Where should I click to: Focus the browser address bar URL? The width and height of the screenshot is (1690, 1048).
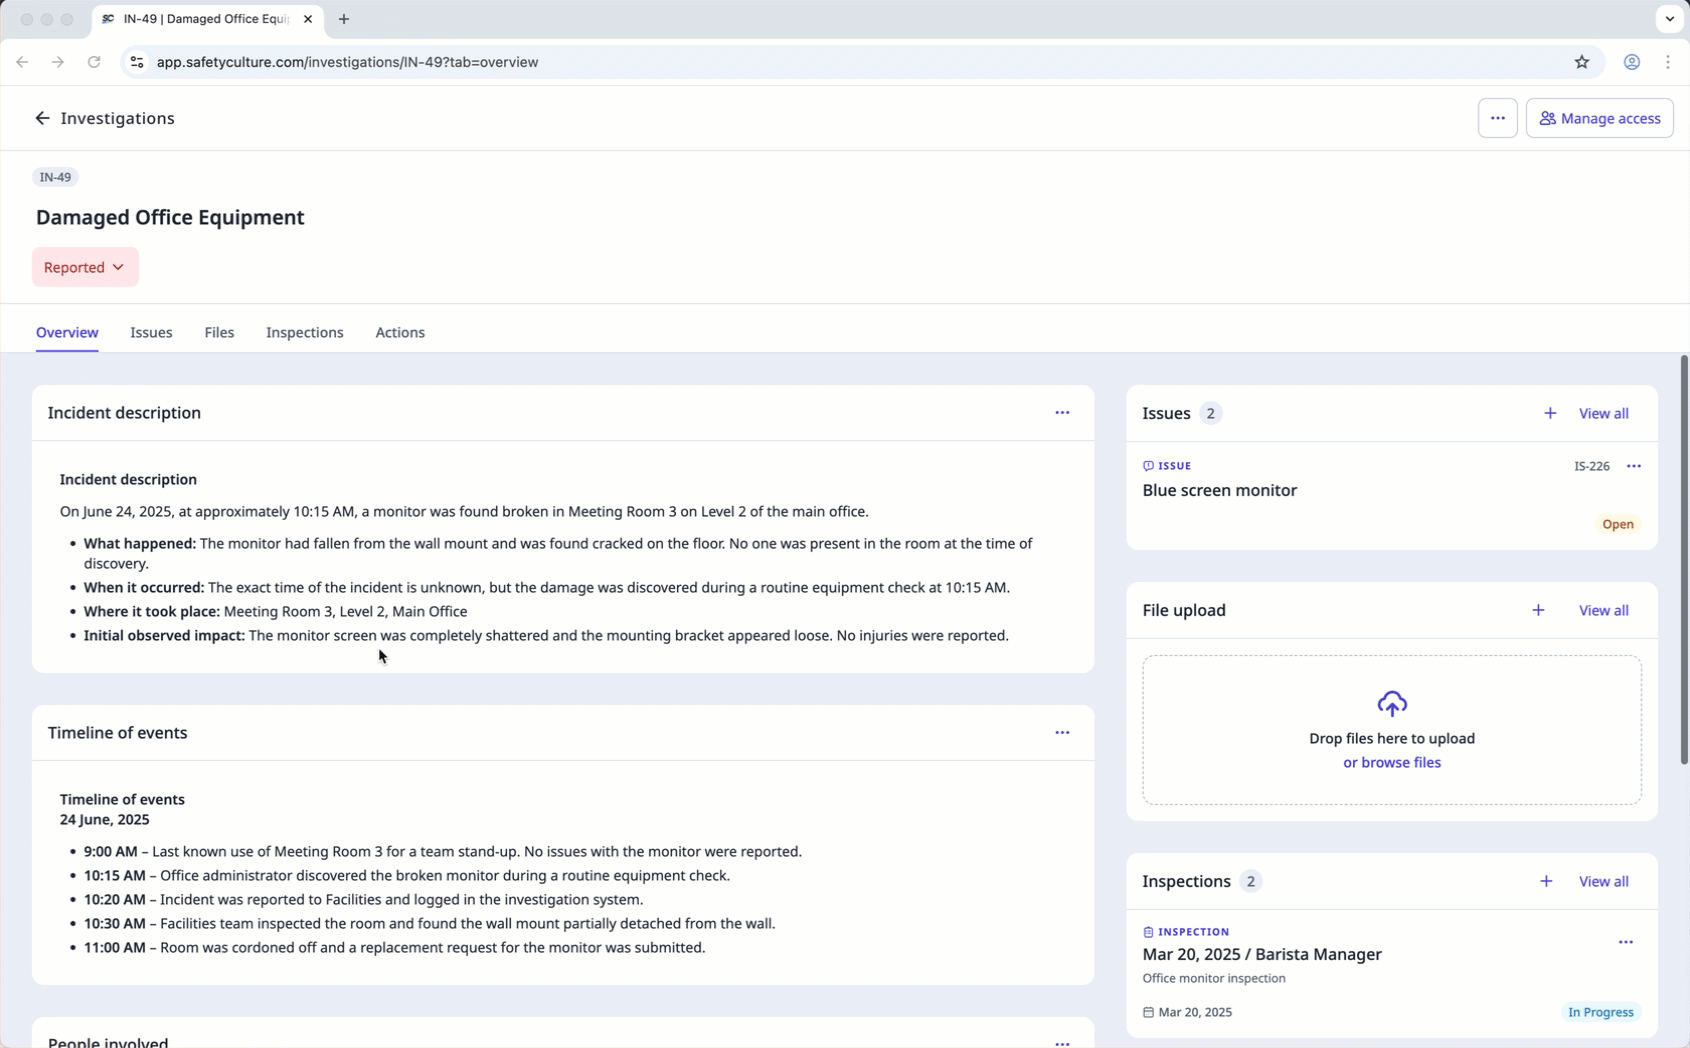tap(347, 62)
